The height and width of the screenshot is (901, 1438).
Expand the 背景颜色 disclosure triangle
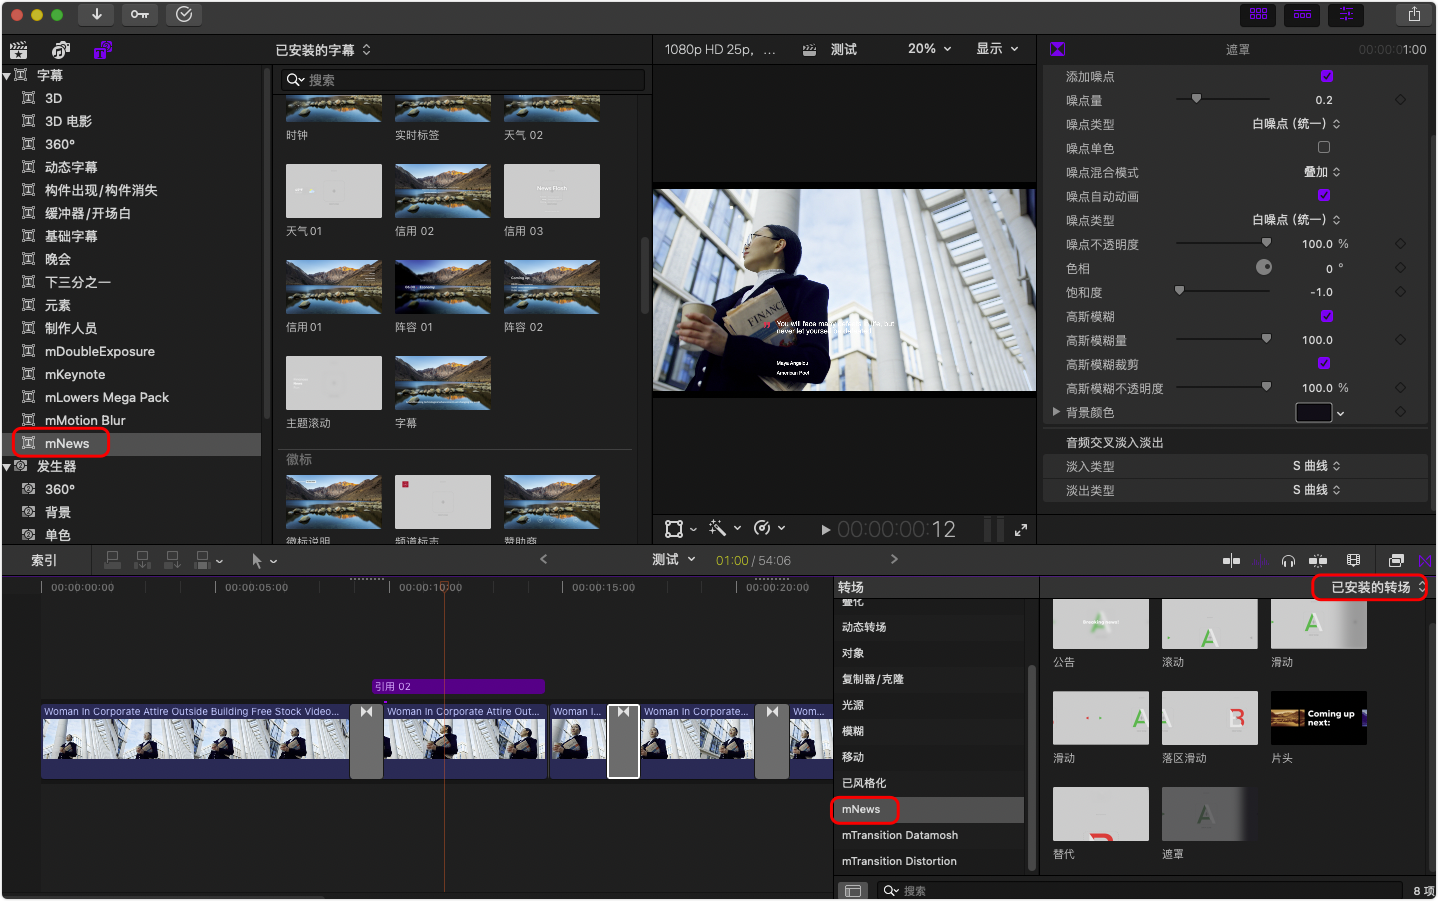click(1056, 411)
